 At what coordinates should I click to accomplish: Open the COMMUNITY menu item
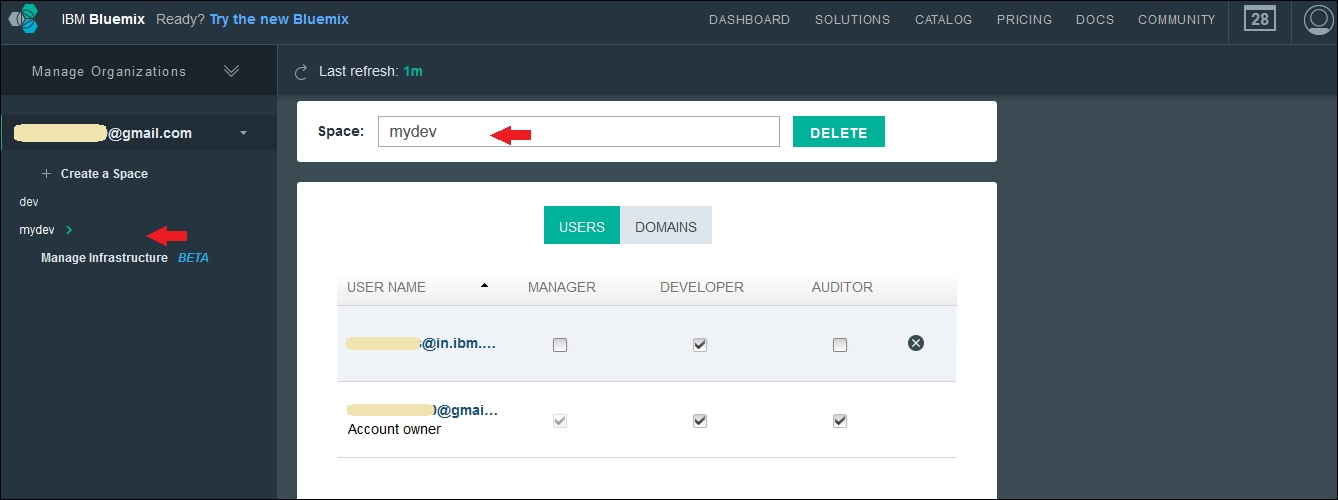point(1177,19)
